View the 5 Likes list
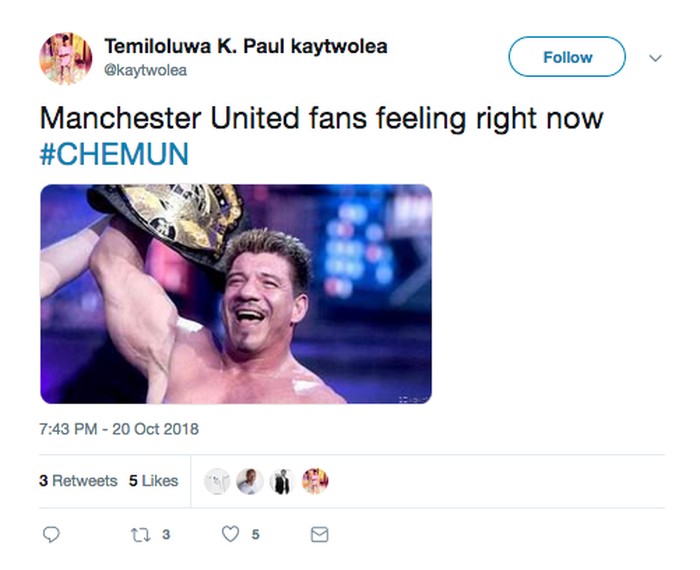The height and width of the screenshot is (570, 700). 153,481
